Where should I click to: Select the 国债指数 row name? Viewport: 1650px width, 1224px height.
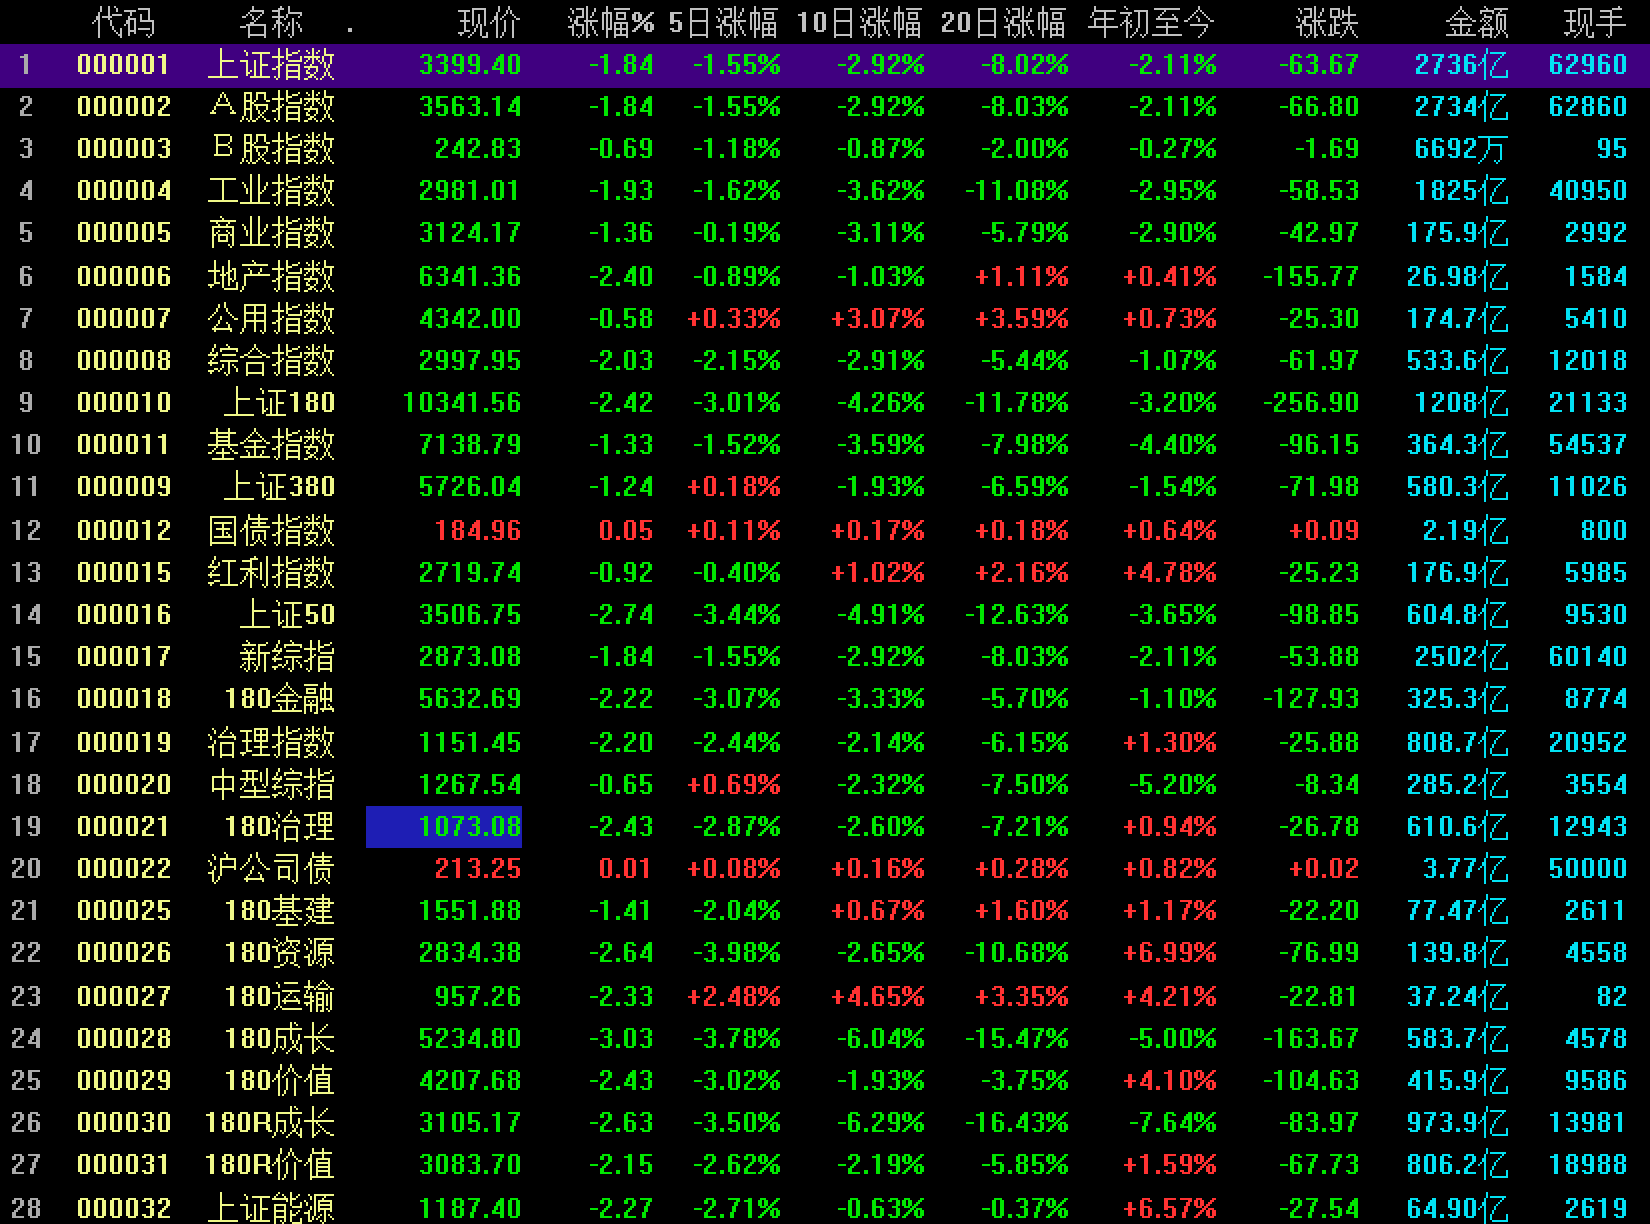271,530
